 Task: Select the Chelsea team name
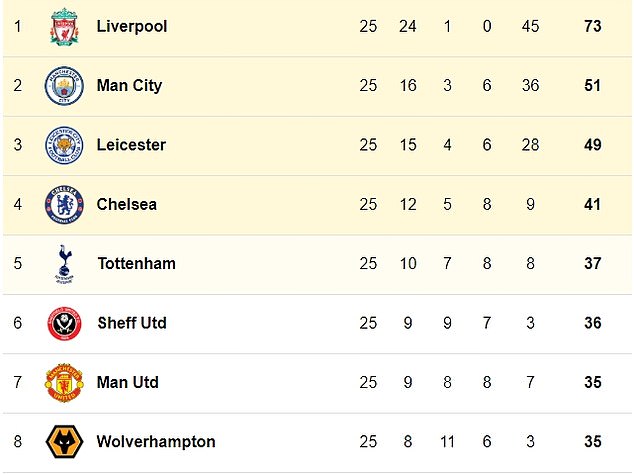(127, 204)
